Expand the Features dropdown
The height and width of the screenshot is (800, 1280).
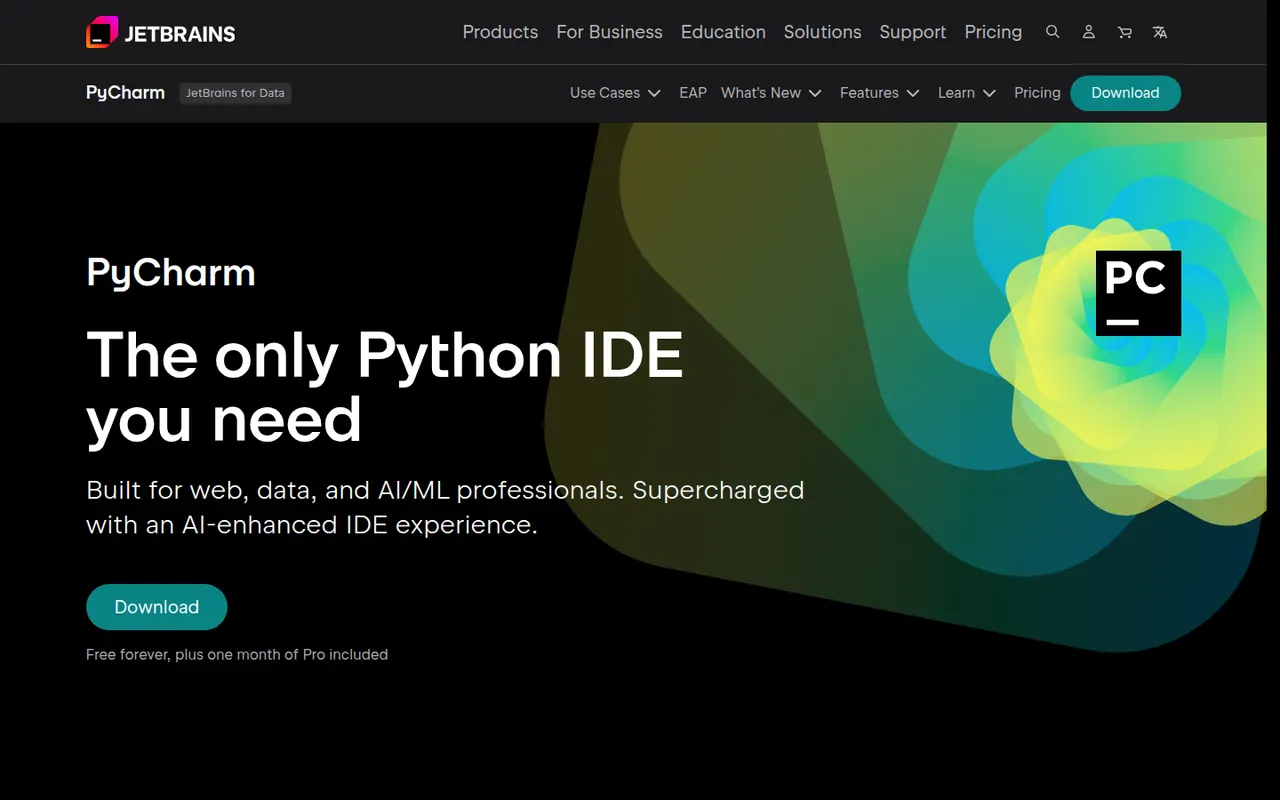coord(879,93)
